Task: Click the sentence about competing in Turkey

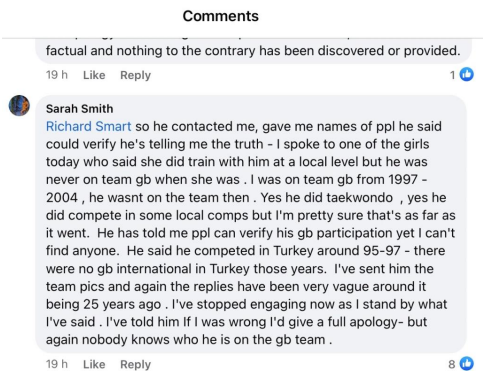Action: 263,251
